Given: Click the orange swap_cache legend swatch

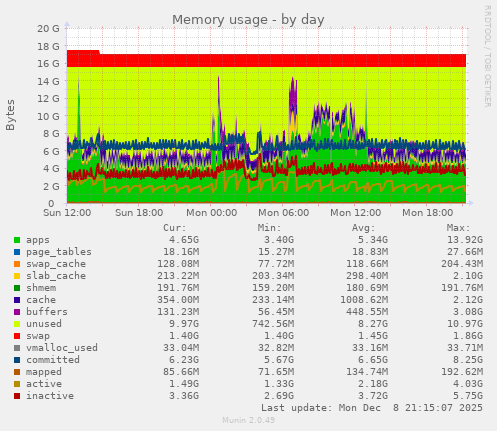Looking at the screenshot, I should coord(17,264).
